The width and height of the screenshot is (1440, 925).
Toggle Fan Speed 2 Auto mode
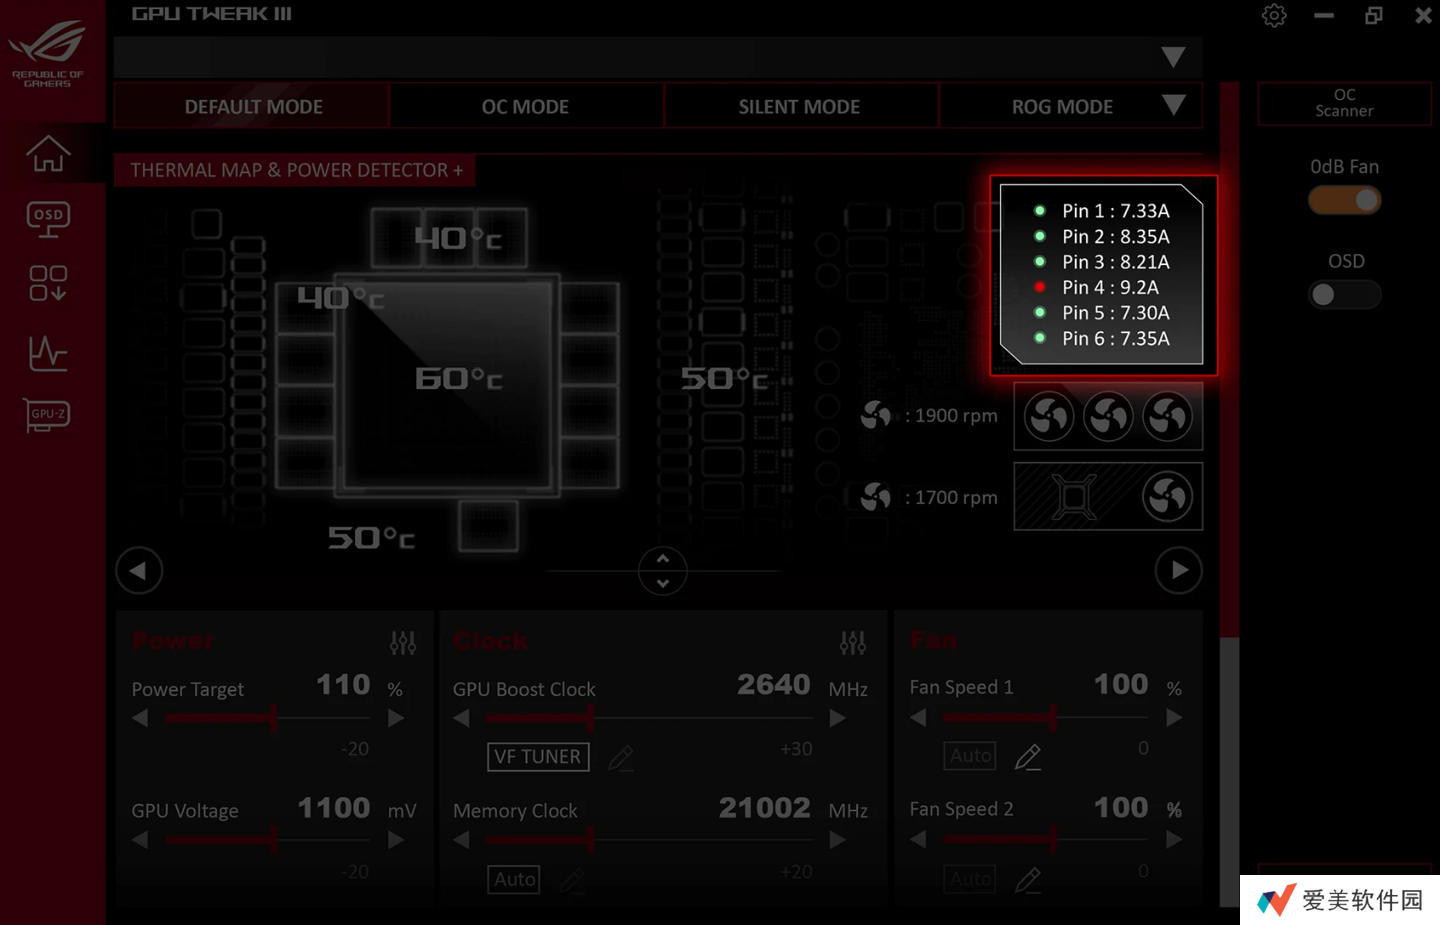coord(970,879)
